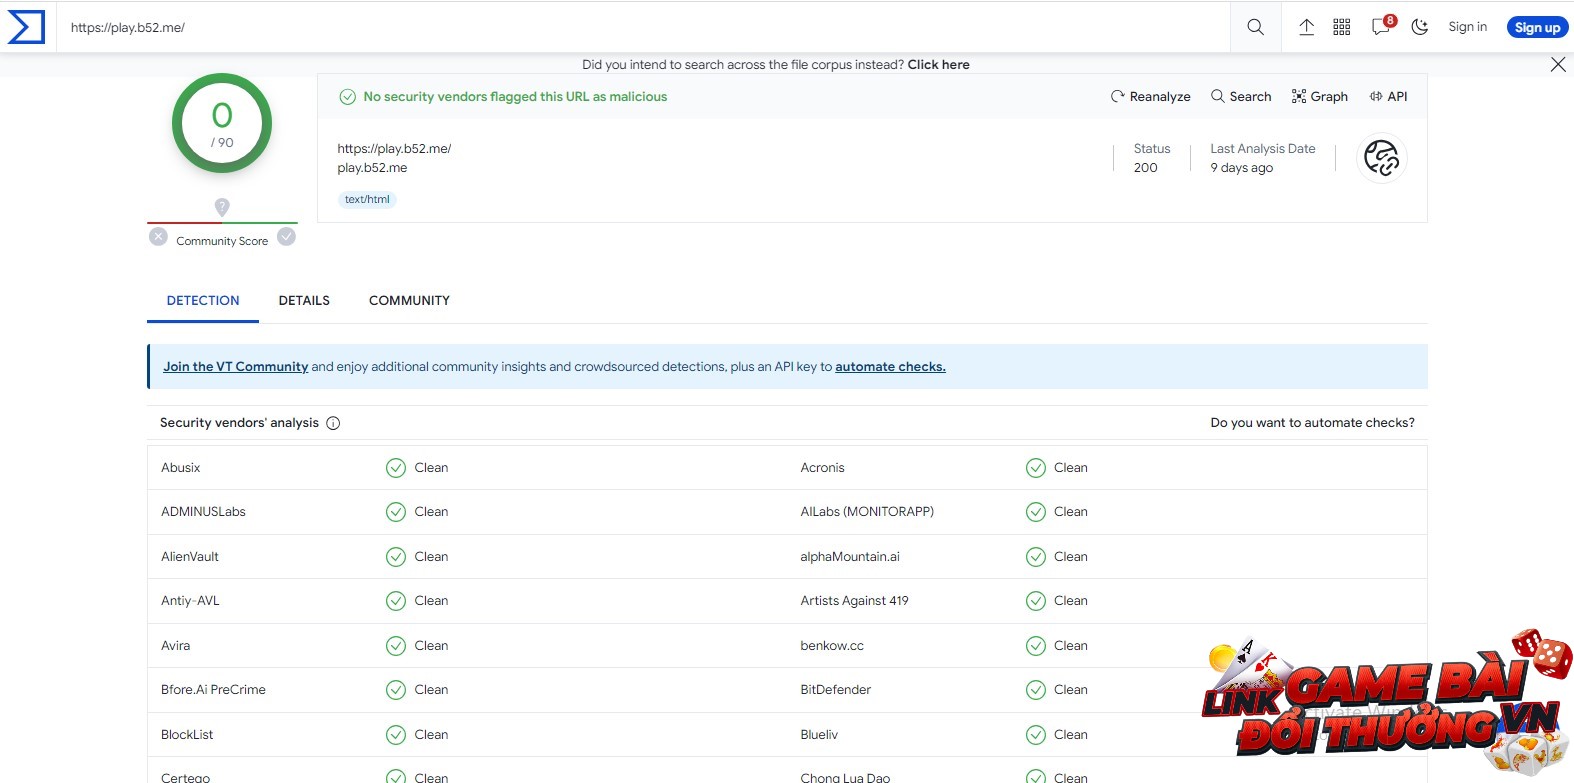
Task: Switch to the DETAILS tab
Action: click(304, 300)
